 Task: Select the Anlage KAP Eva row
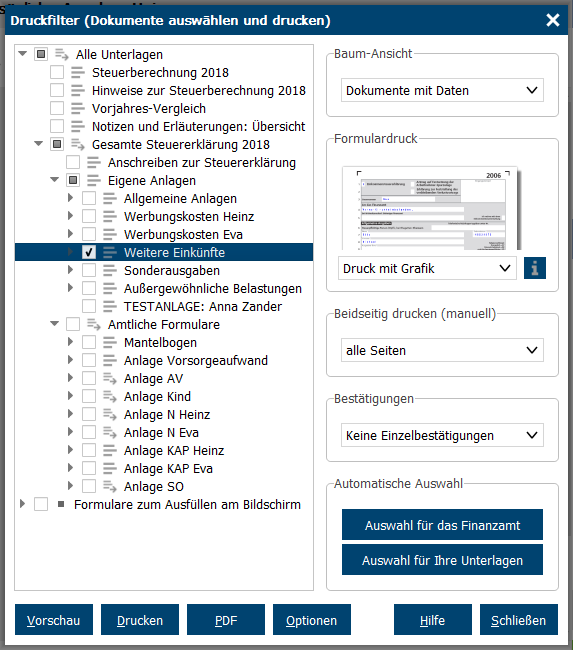164,468
